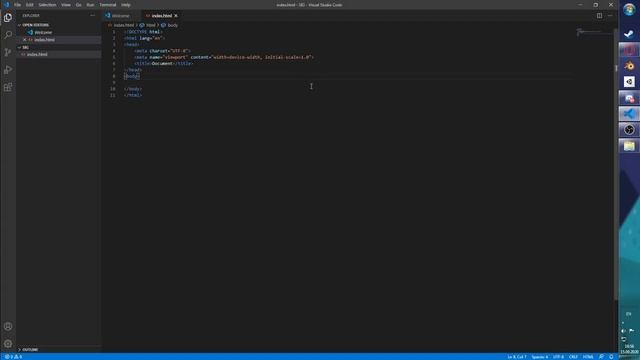Click errors and warnings count in status bar
The image size is (640, 360).
click(x=13, y=357)
